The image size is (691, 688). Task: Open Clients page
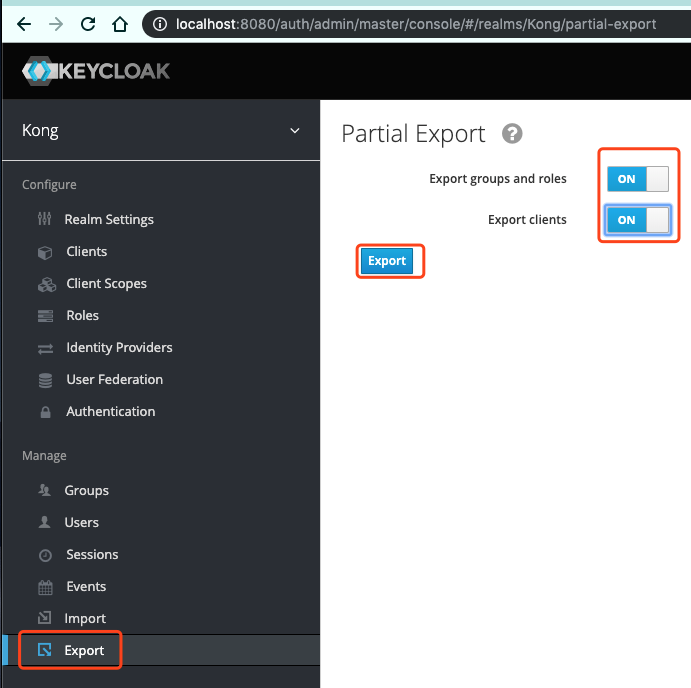pos(86,251)
